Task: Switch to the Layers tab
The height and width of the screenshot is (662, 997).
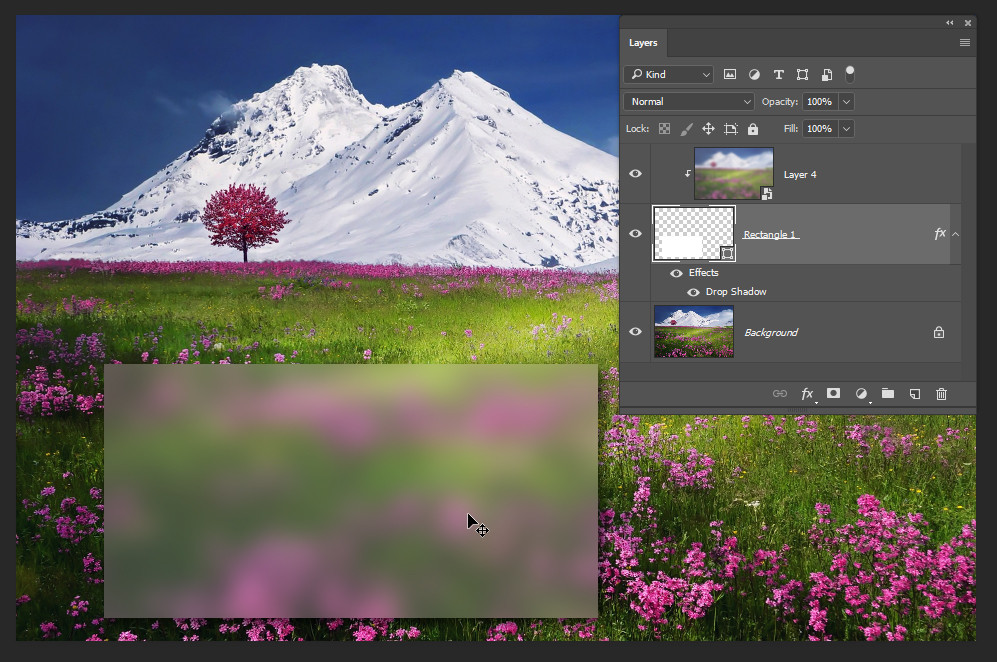Action: point(643,43)
